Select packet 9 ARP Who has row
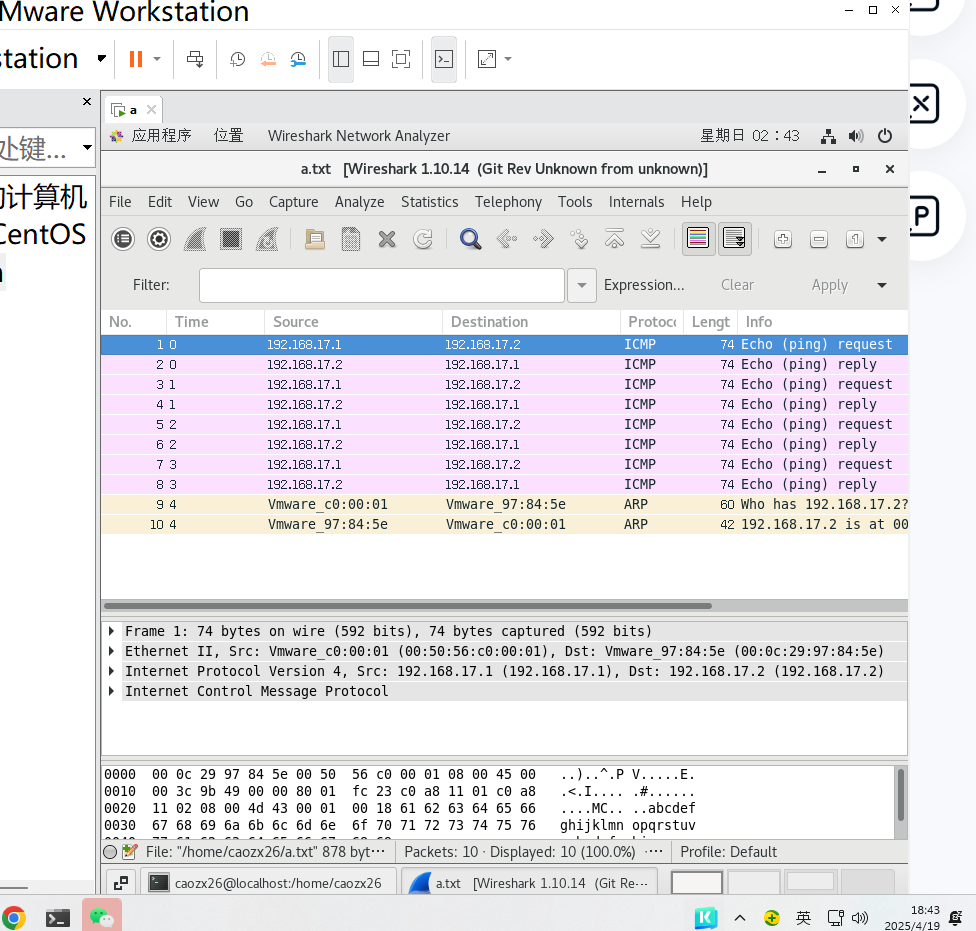Image resolution: width=976 pixels, height=931 pixels. click(x=504, y=504)
